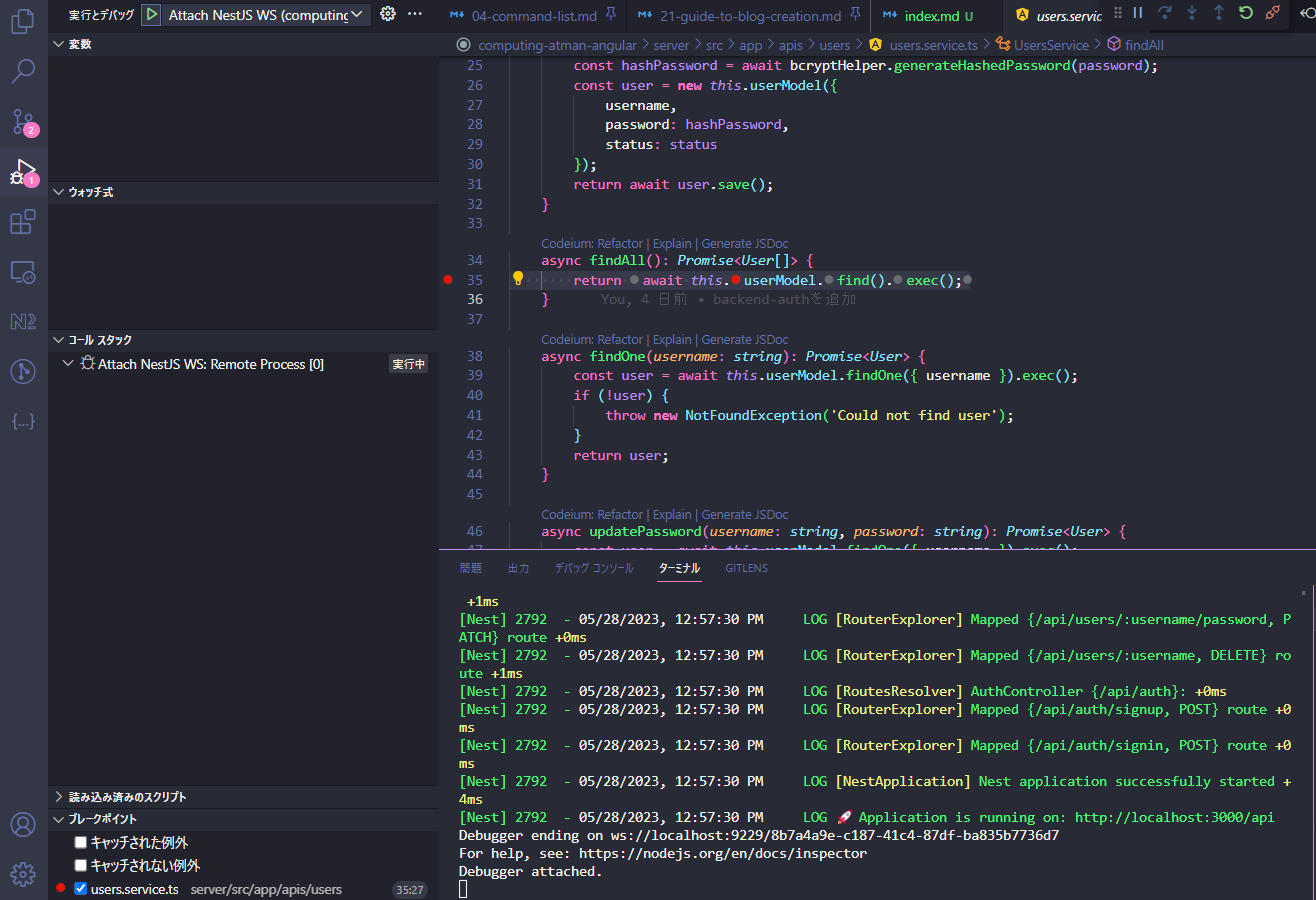Click Step Over in debug toolbar
Image resolution: width=1316 pixels, height=900 pixels.
1165,13
